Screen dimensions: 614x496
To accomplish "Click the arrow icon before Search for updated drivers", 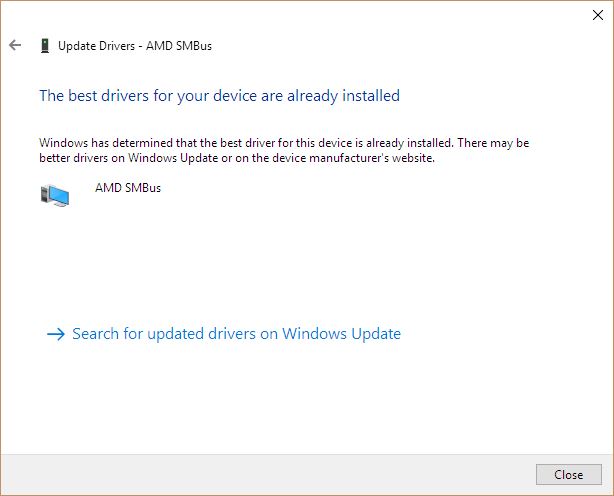I will (x=56, y=334).
